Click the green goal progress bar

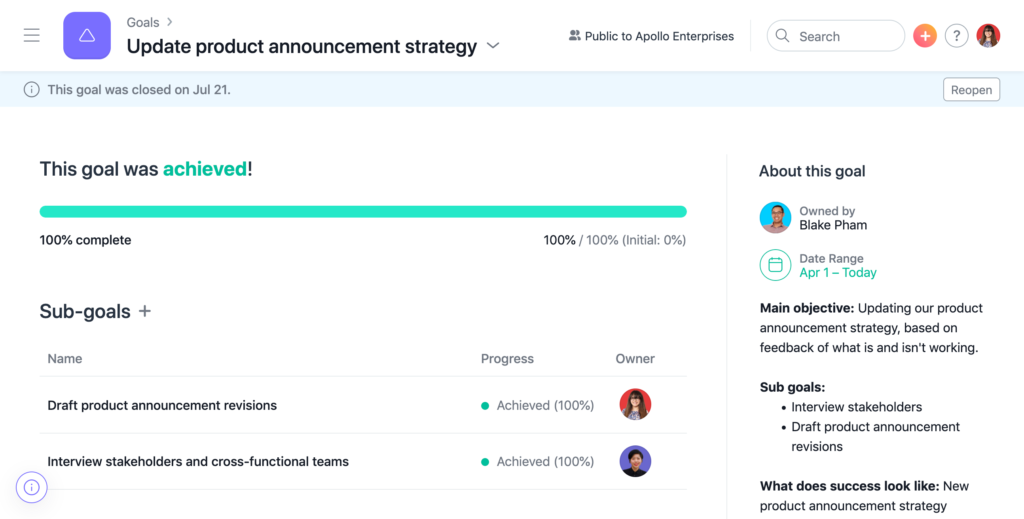pos(363,212)
